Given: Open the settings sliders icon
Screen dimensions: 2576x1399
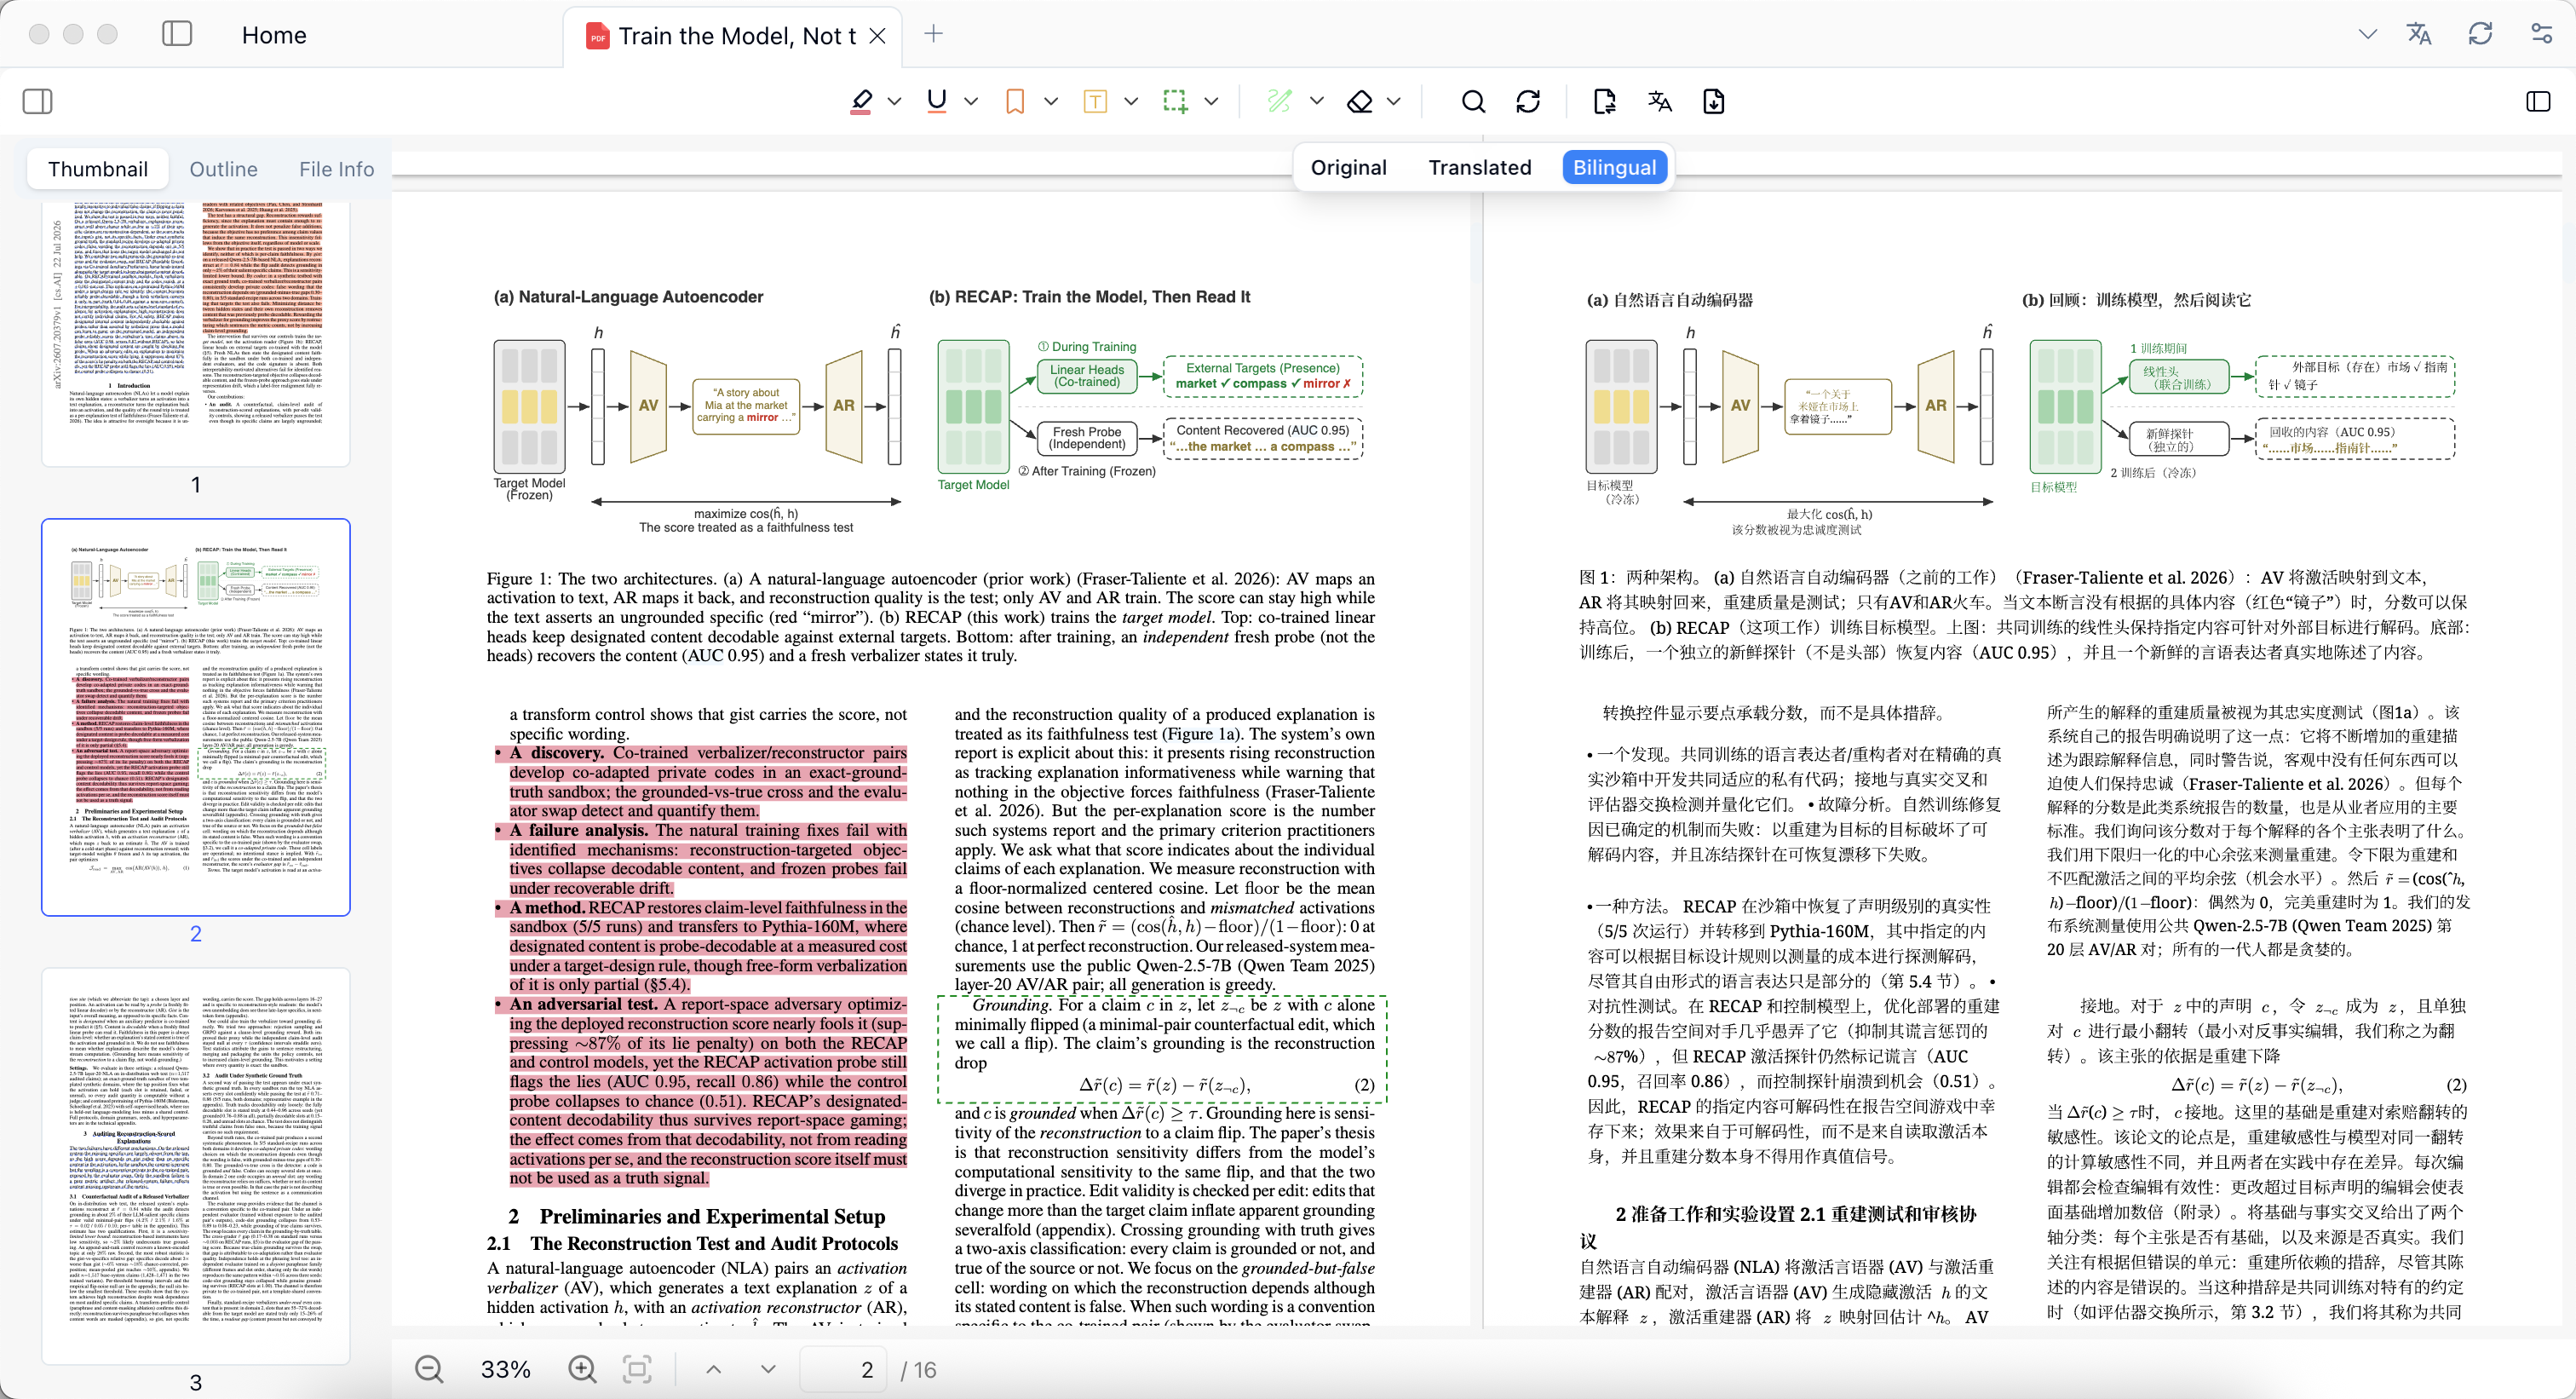Looking at the screenshot, I should click(2541, 34).
